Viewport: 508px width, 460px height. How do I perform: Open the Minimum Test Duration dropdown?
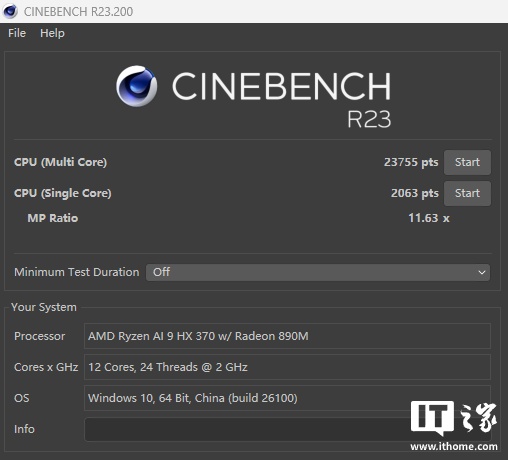tap(318, 272)
